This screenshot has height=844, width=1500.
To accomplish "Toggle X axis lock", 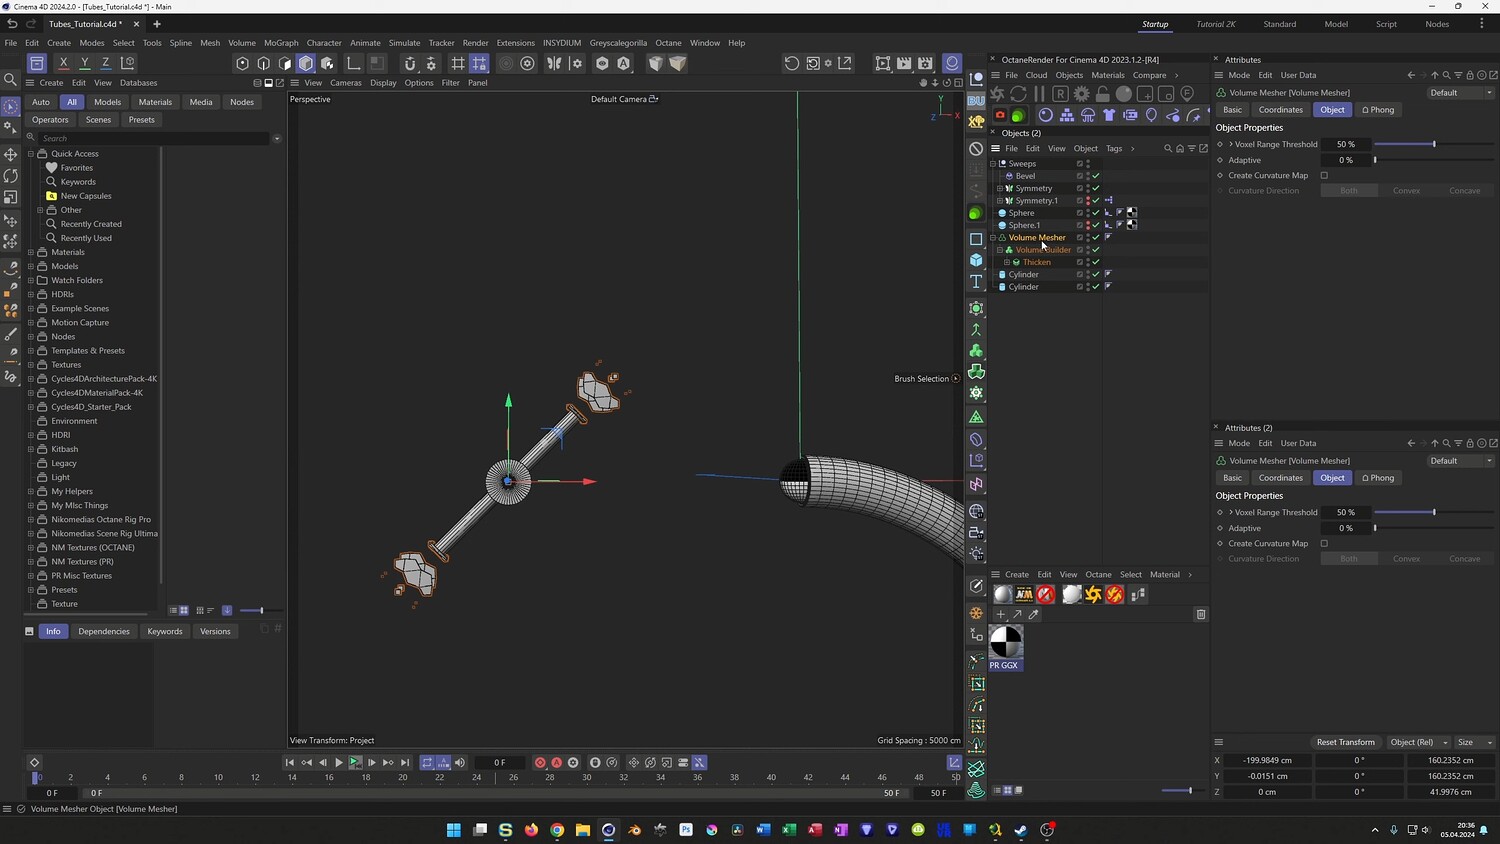I will pos(63,63).
